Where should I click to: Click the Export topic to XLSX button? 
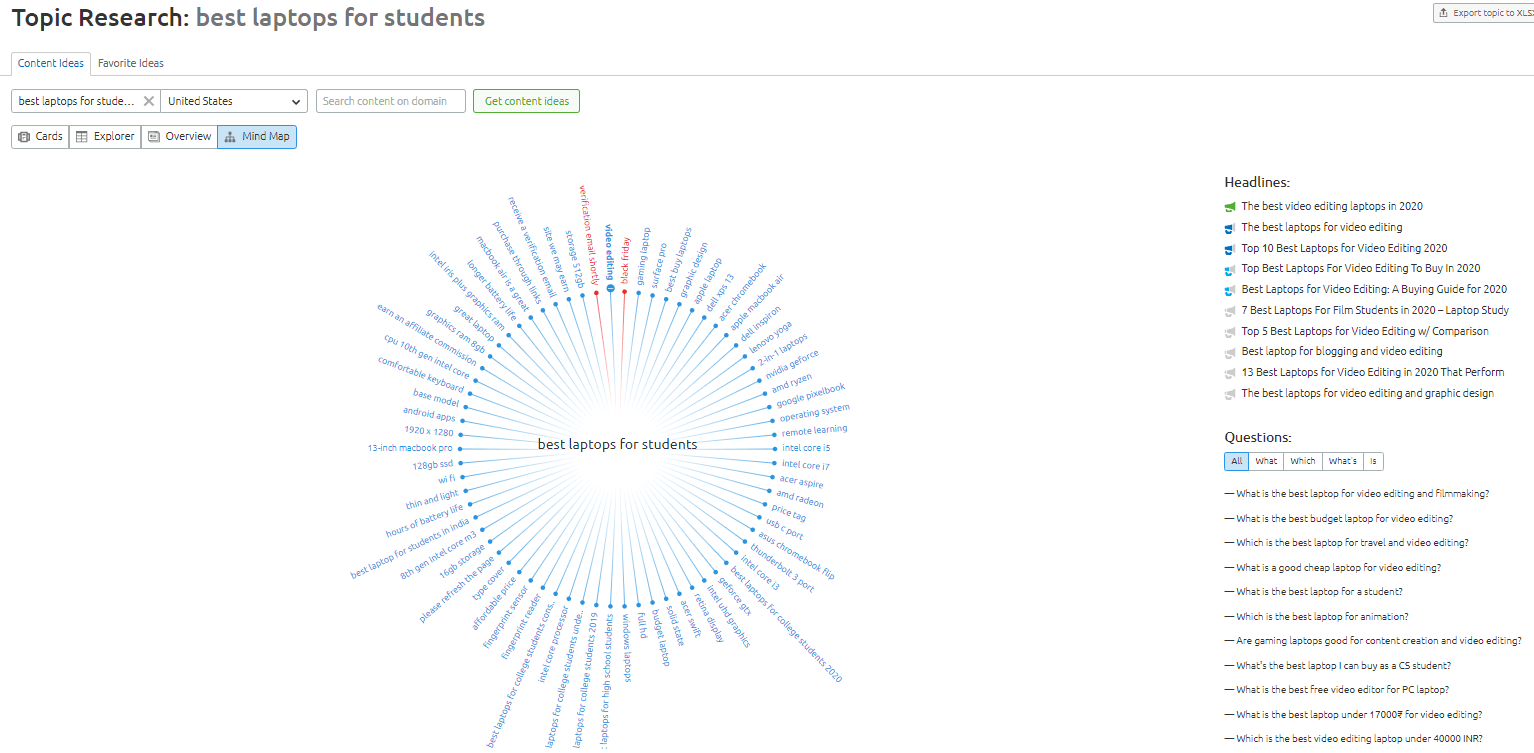(x=1484, y=13)
